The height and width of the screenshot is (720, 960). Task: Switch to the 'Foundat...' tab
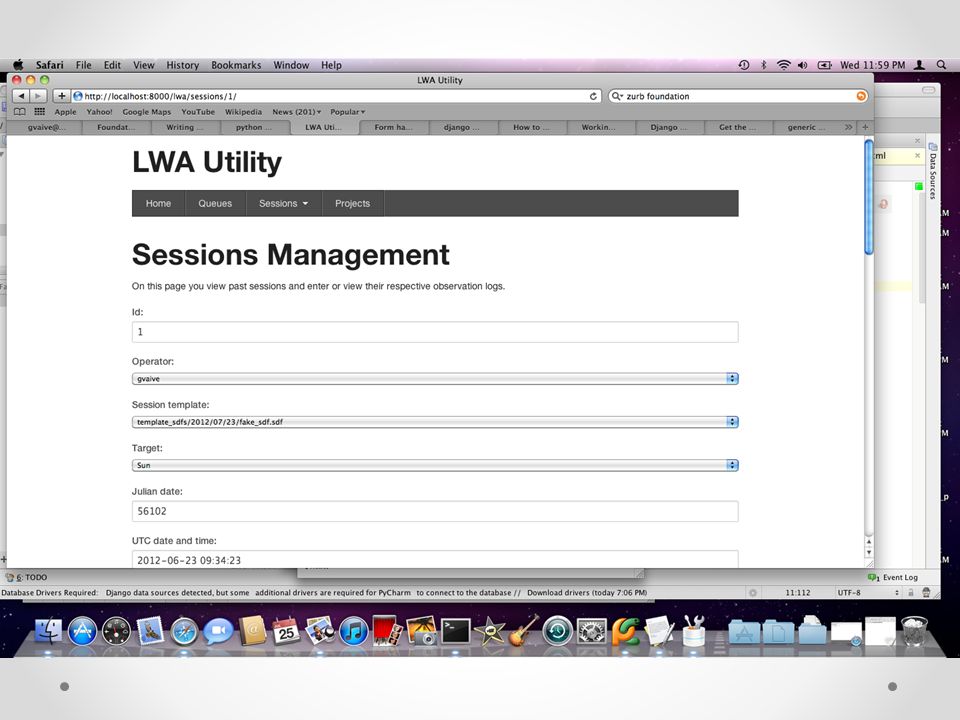click(116, 127)
